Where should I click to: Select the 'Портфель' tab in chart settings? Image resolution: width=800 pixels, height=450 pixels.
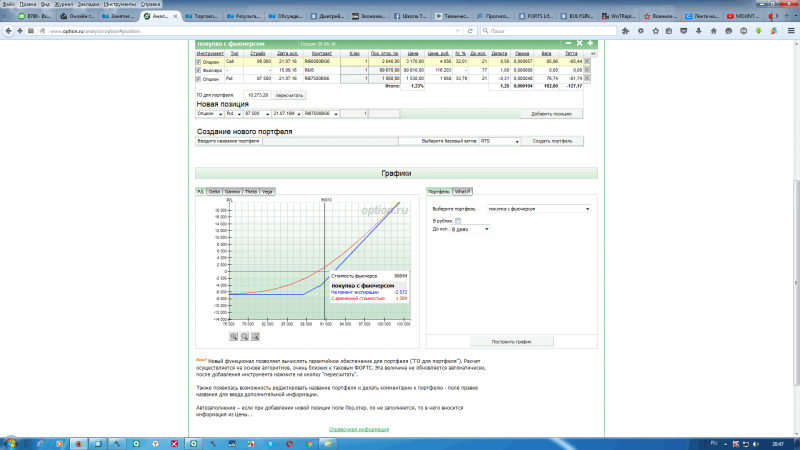[x=439, y=191]
